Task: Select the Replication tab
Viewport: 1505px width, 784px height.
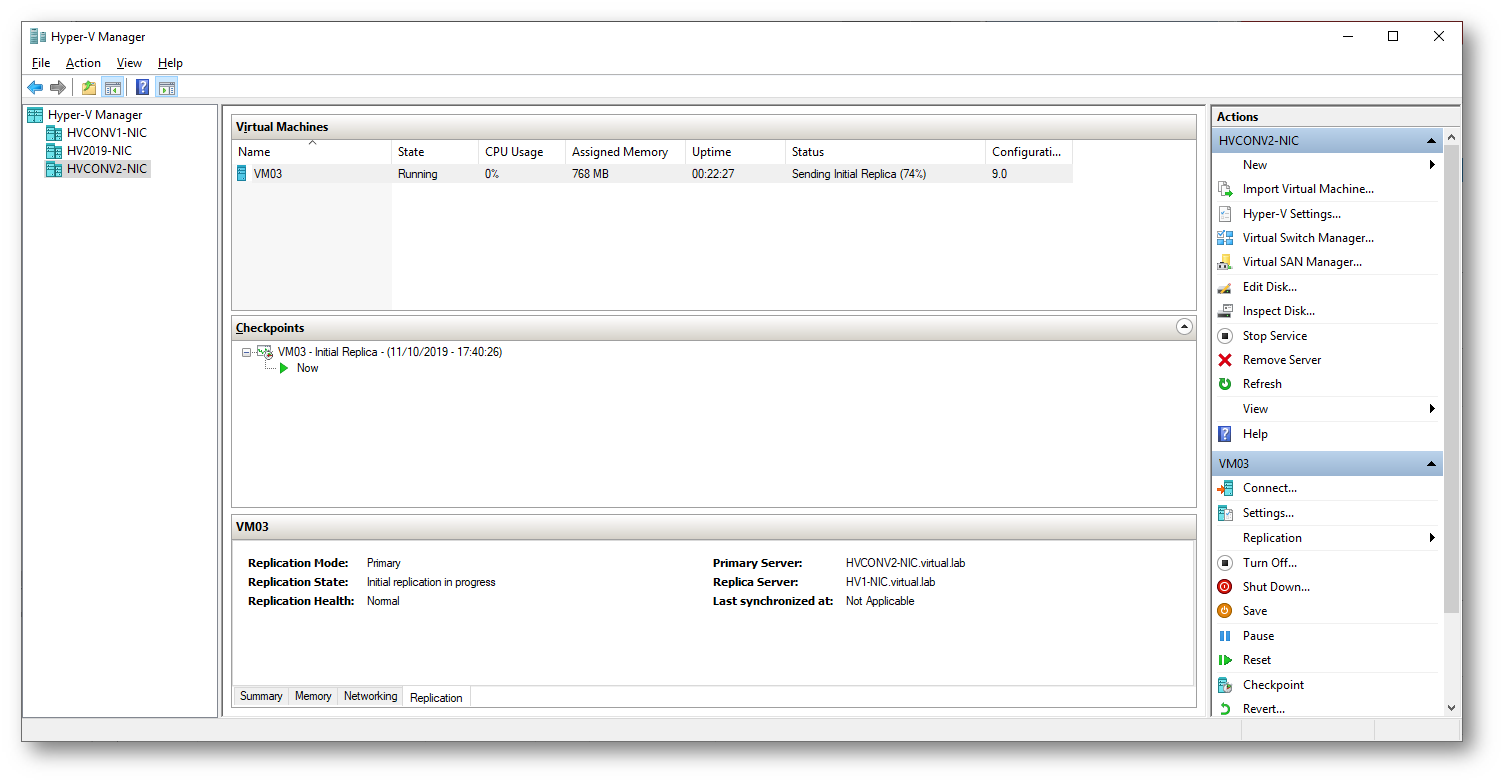Action: point(436,697)
